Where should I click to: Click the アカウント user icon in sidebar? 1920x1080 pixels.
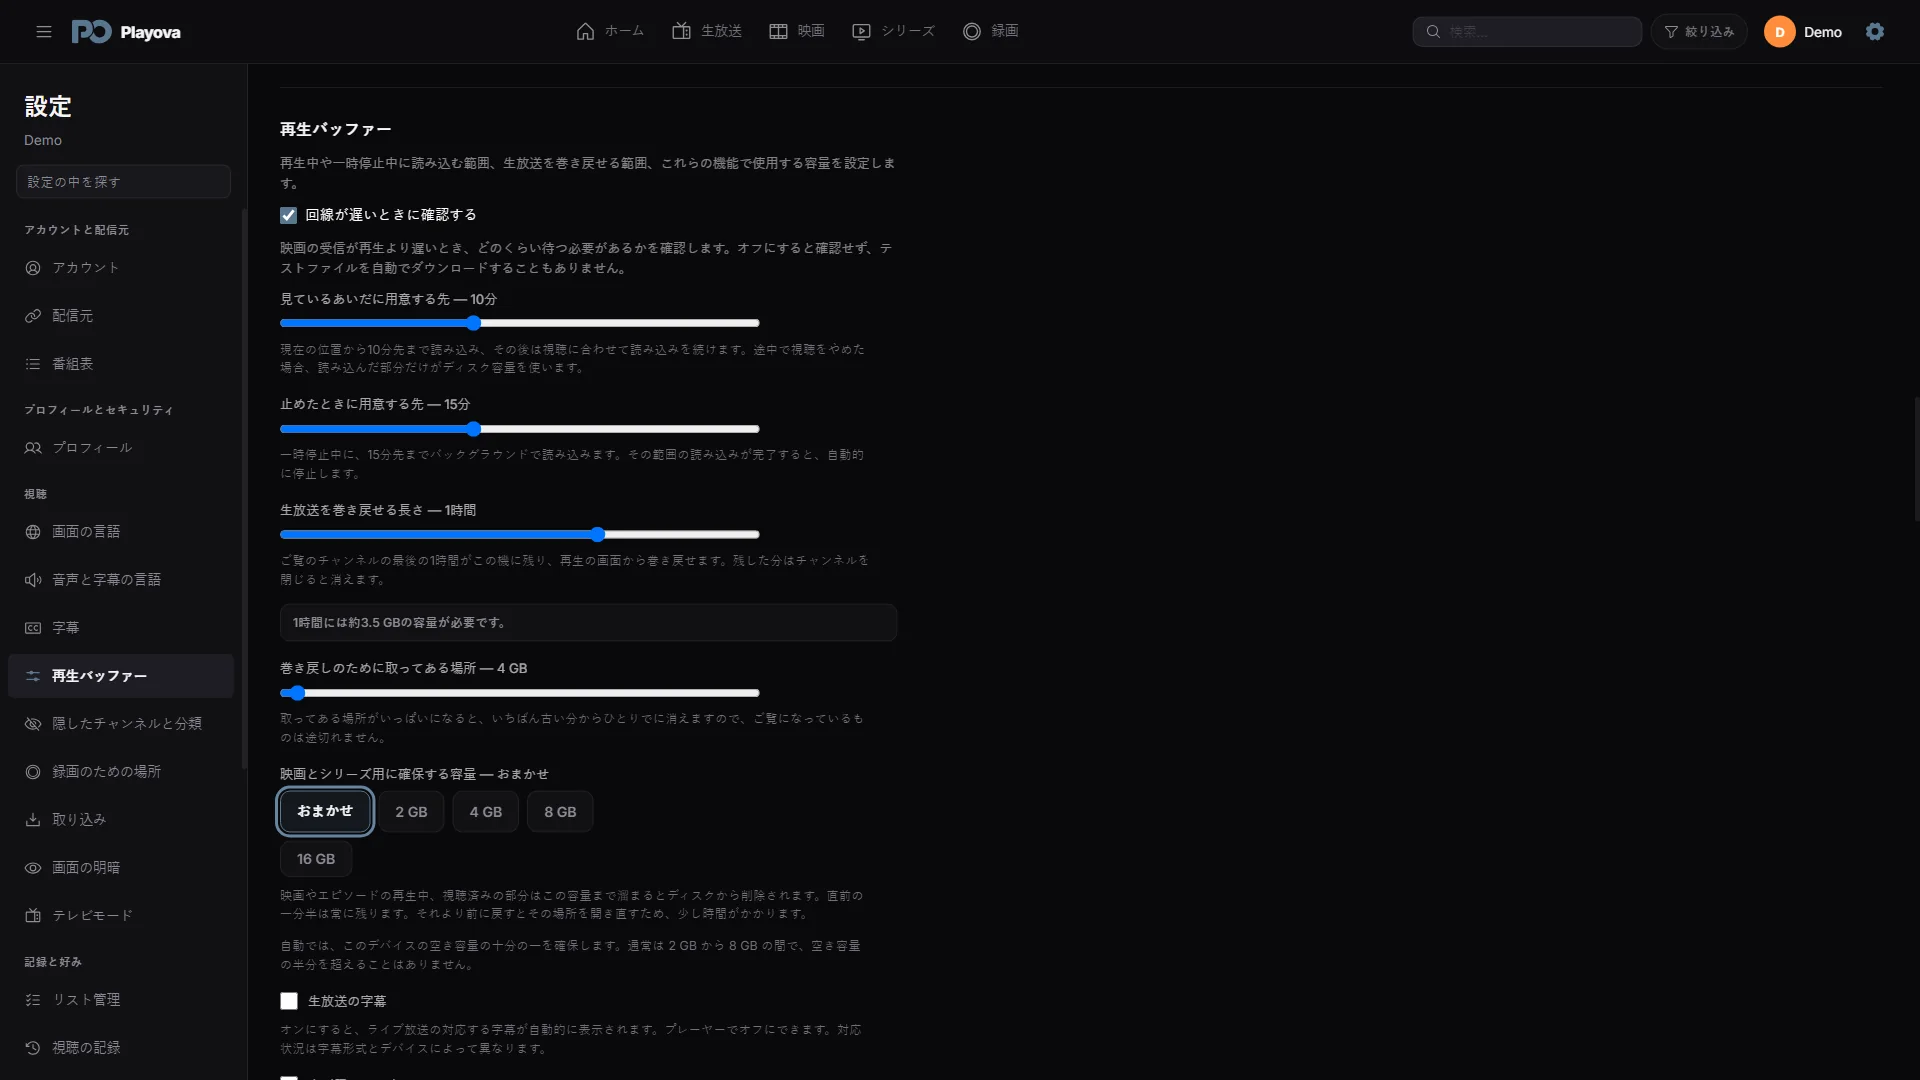(x=33, y=268)
